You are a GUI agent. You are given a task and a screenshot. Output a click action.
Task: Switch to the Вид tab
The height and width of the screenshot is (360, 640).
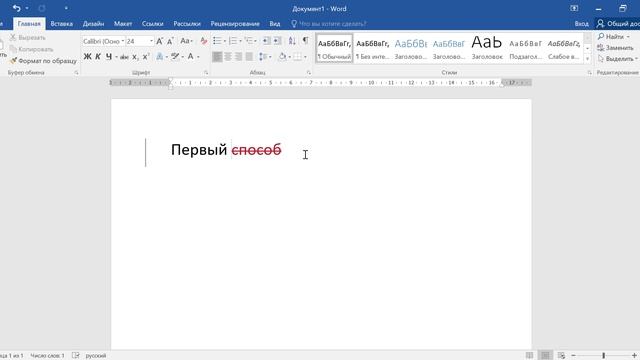point(275,24)
